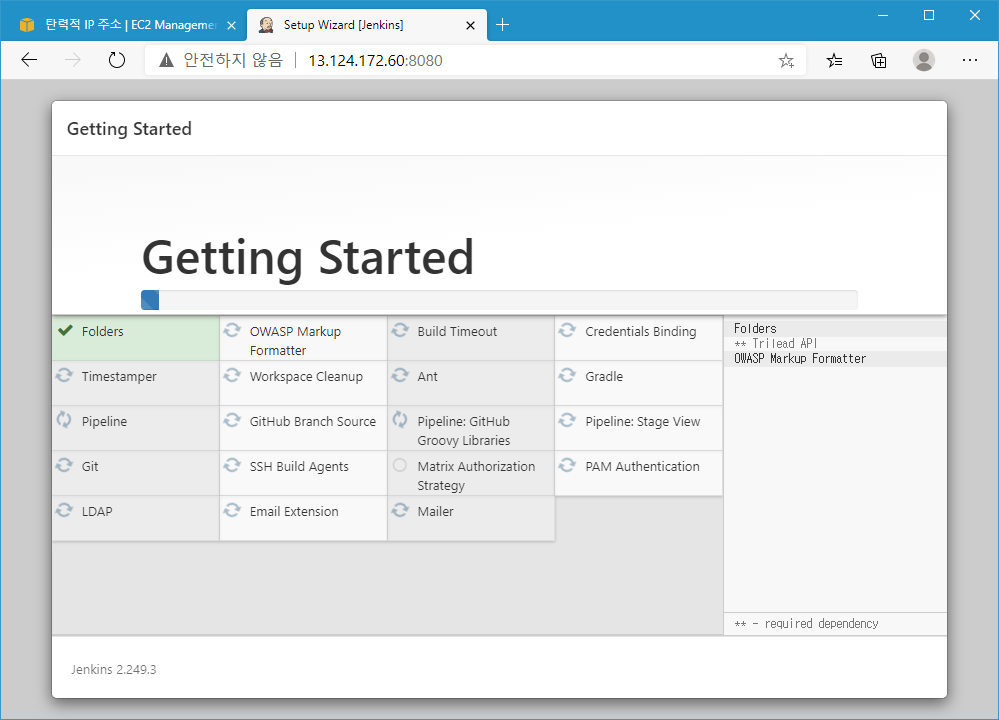
Task: Open the browser settings ellipsis menu
Action: click(970, 60)
